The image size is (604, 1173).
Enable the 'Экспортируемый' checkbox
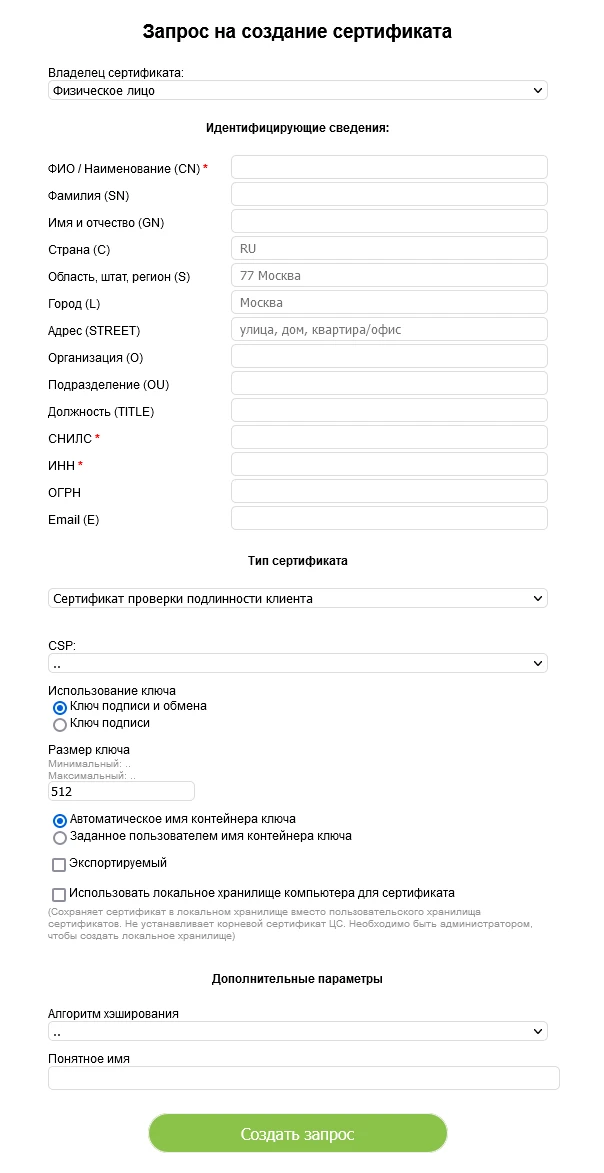pos(59,864)
